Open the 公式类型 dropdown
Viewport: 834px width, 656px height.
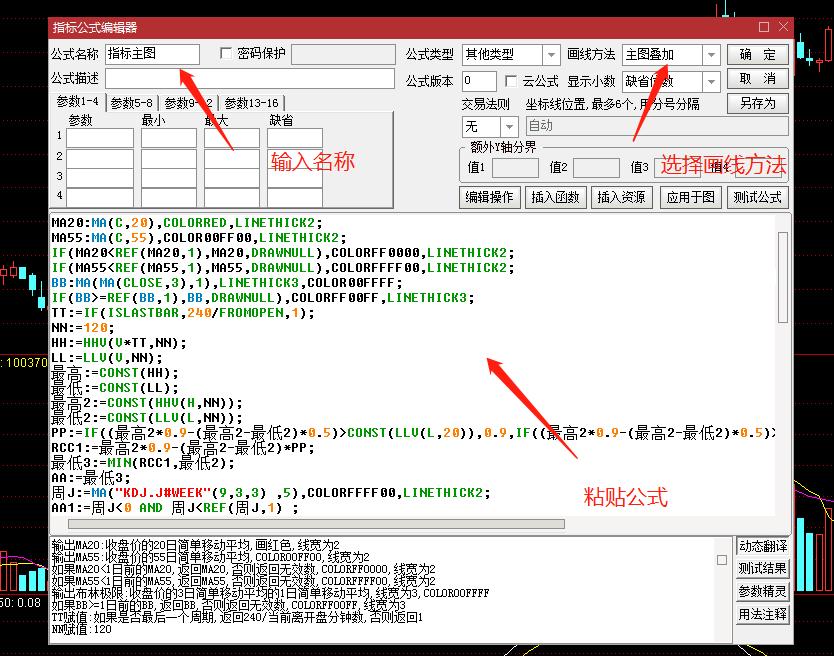pos(551,55)
